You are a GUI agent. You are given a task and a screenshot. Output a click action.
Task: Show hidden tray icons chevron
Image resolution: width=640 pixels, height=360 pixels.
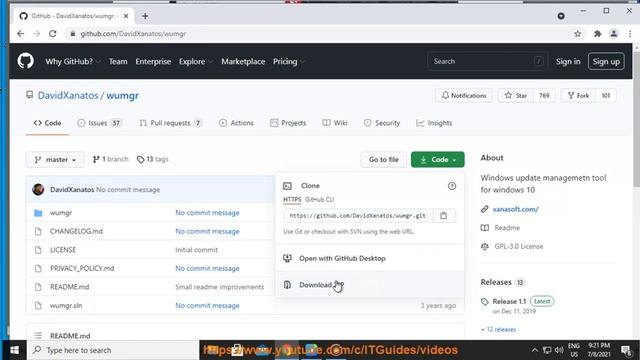click(x=535, y=350)
